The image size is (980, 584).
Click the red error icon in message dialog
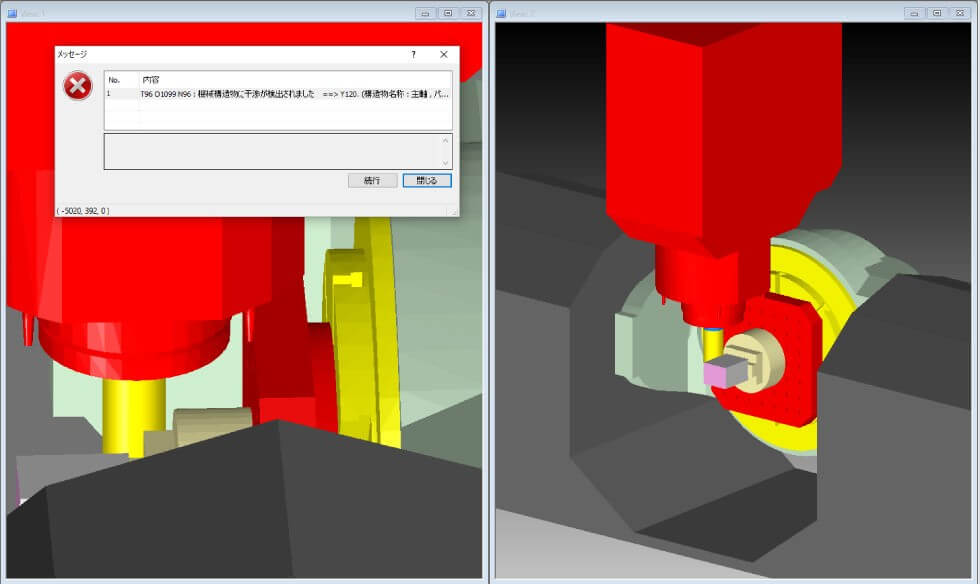(78, 87)
